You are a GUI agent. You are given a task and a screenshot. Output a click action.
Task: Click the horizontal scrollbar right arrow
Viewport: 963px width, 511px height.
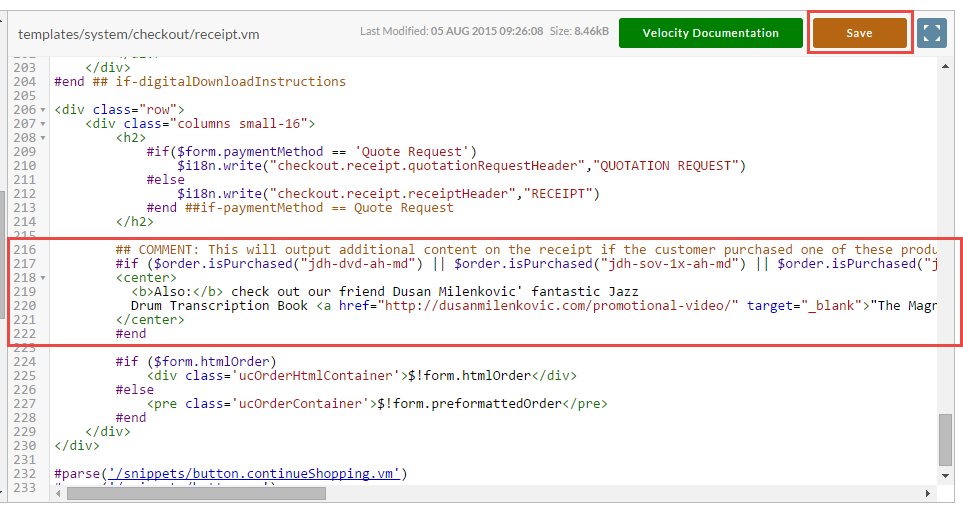(x=928, y=493)
